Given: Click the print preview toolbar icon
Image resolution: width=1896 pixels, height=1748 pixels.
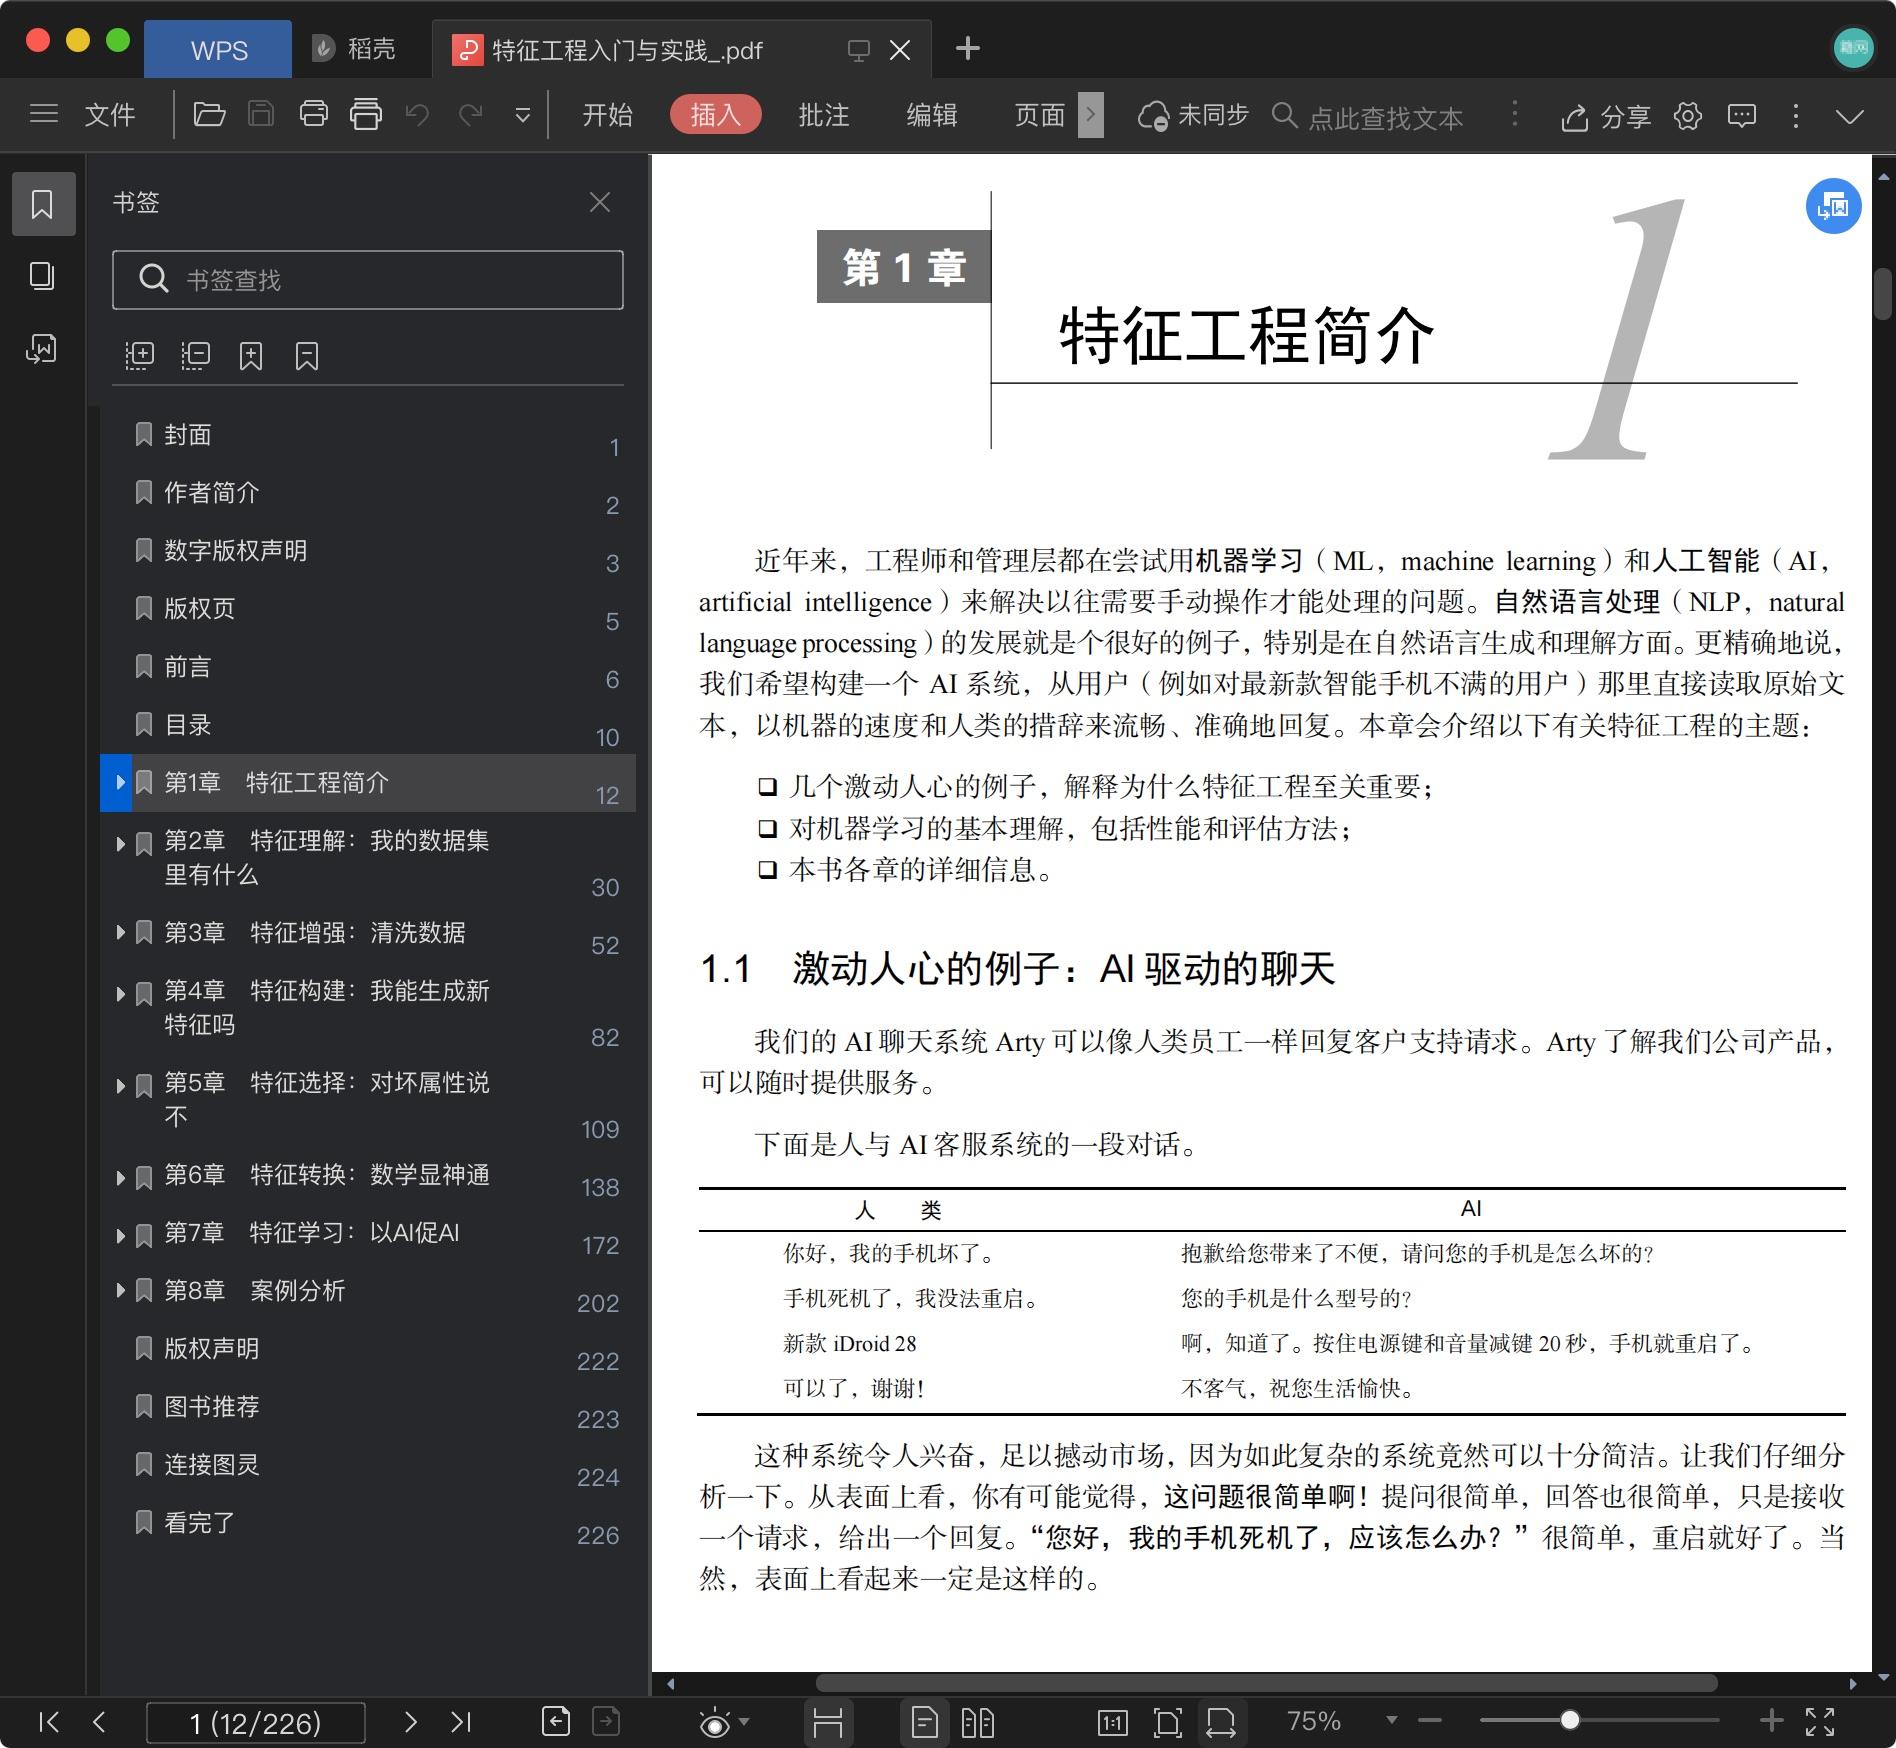Looking at the screenshot, I should [366, 115].
